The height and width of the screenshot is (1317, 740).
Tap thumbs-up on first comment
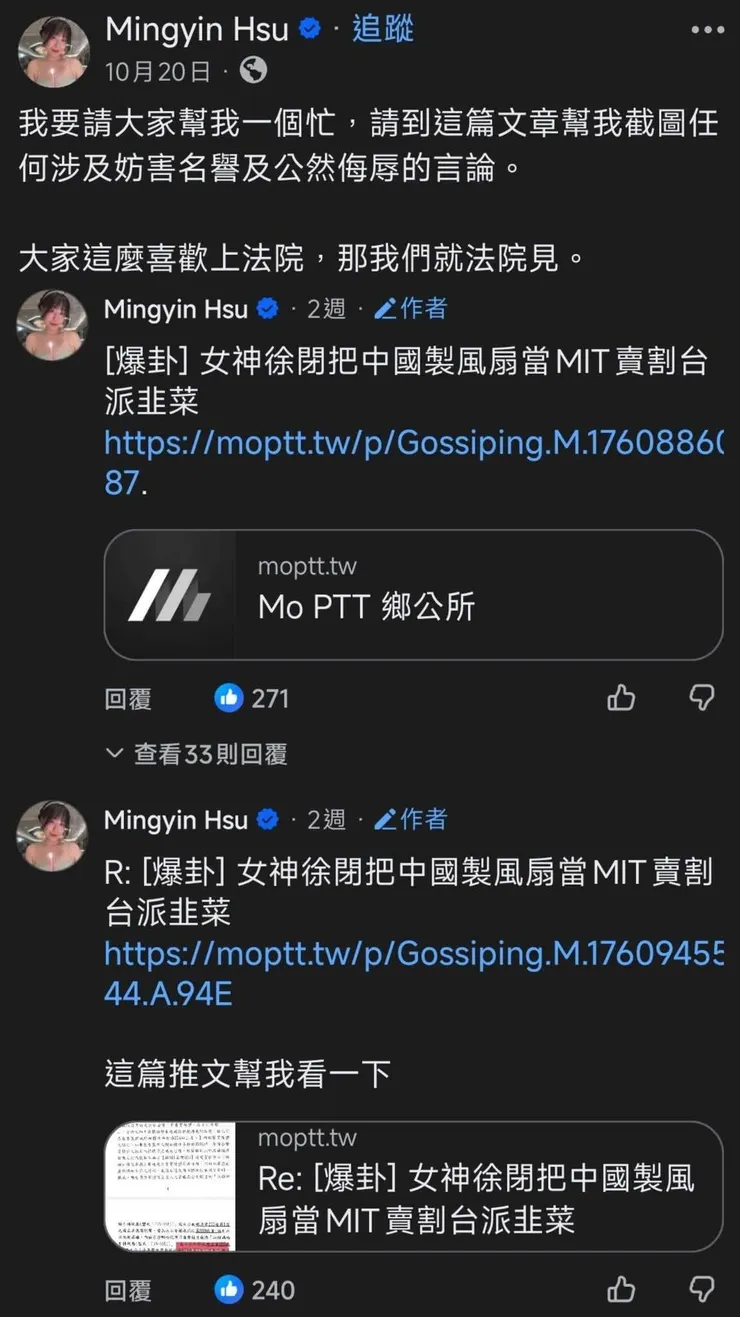[x=621, y=697]
